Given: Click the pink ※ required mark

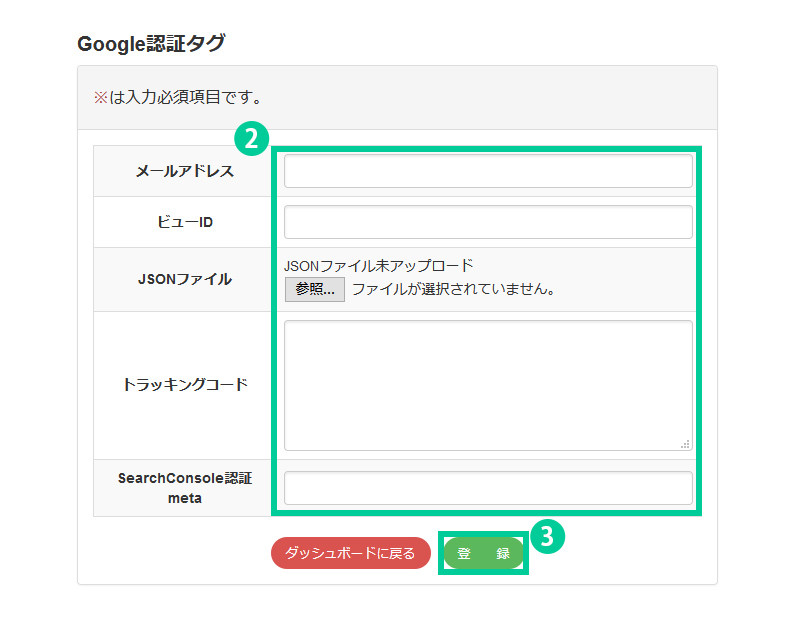Looking at the screenshot, I should [100, 98].
